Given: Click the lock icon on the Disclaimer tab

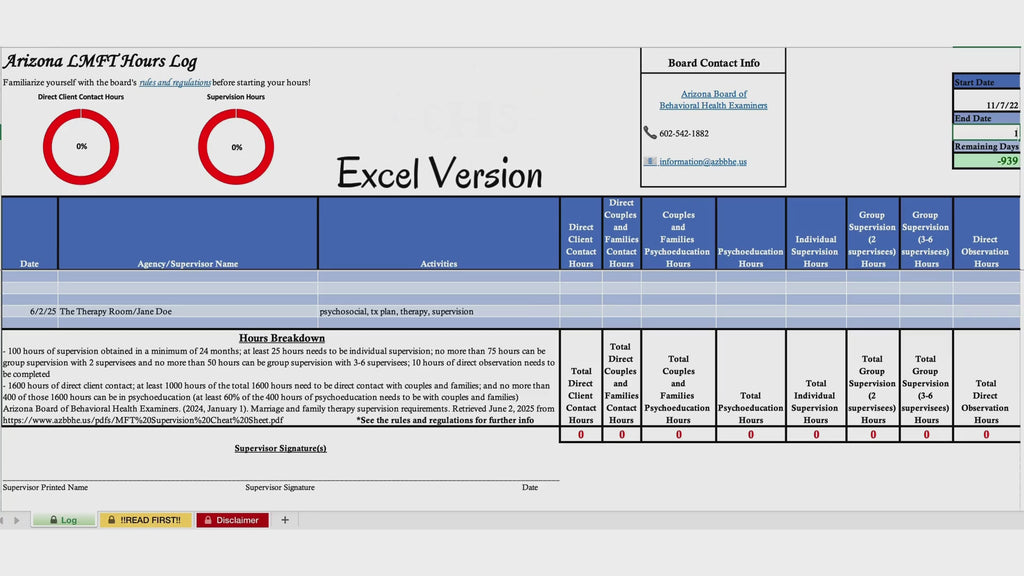Looking at the screenshot, I should 208,520.
